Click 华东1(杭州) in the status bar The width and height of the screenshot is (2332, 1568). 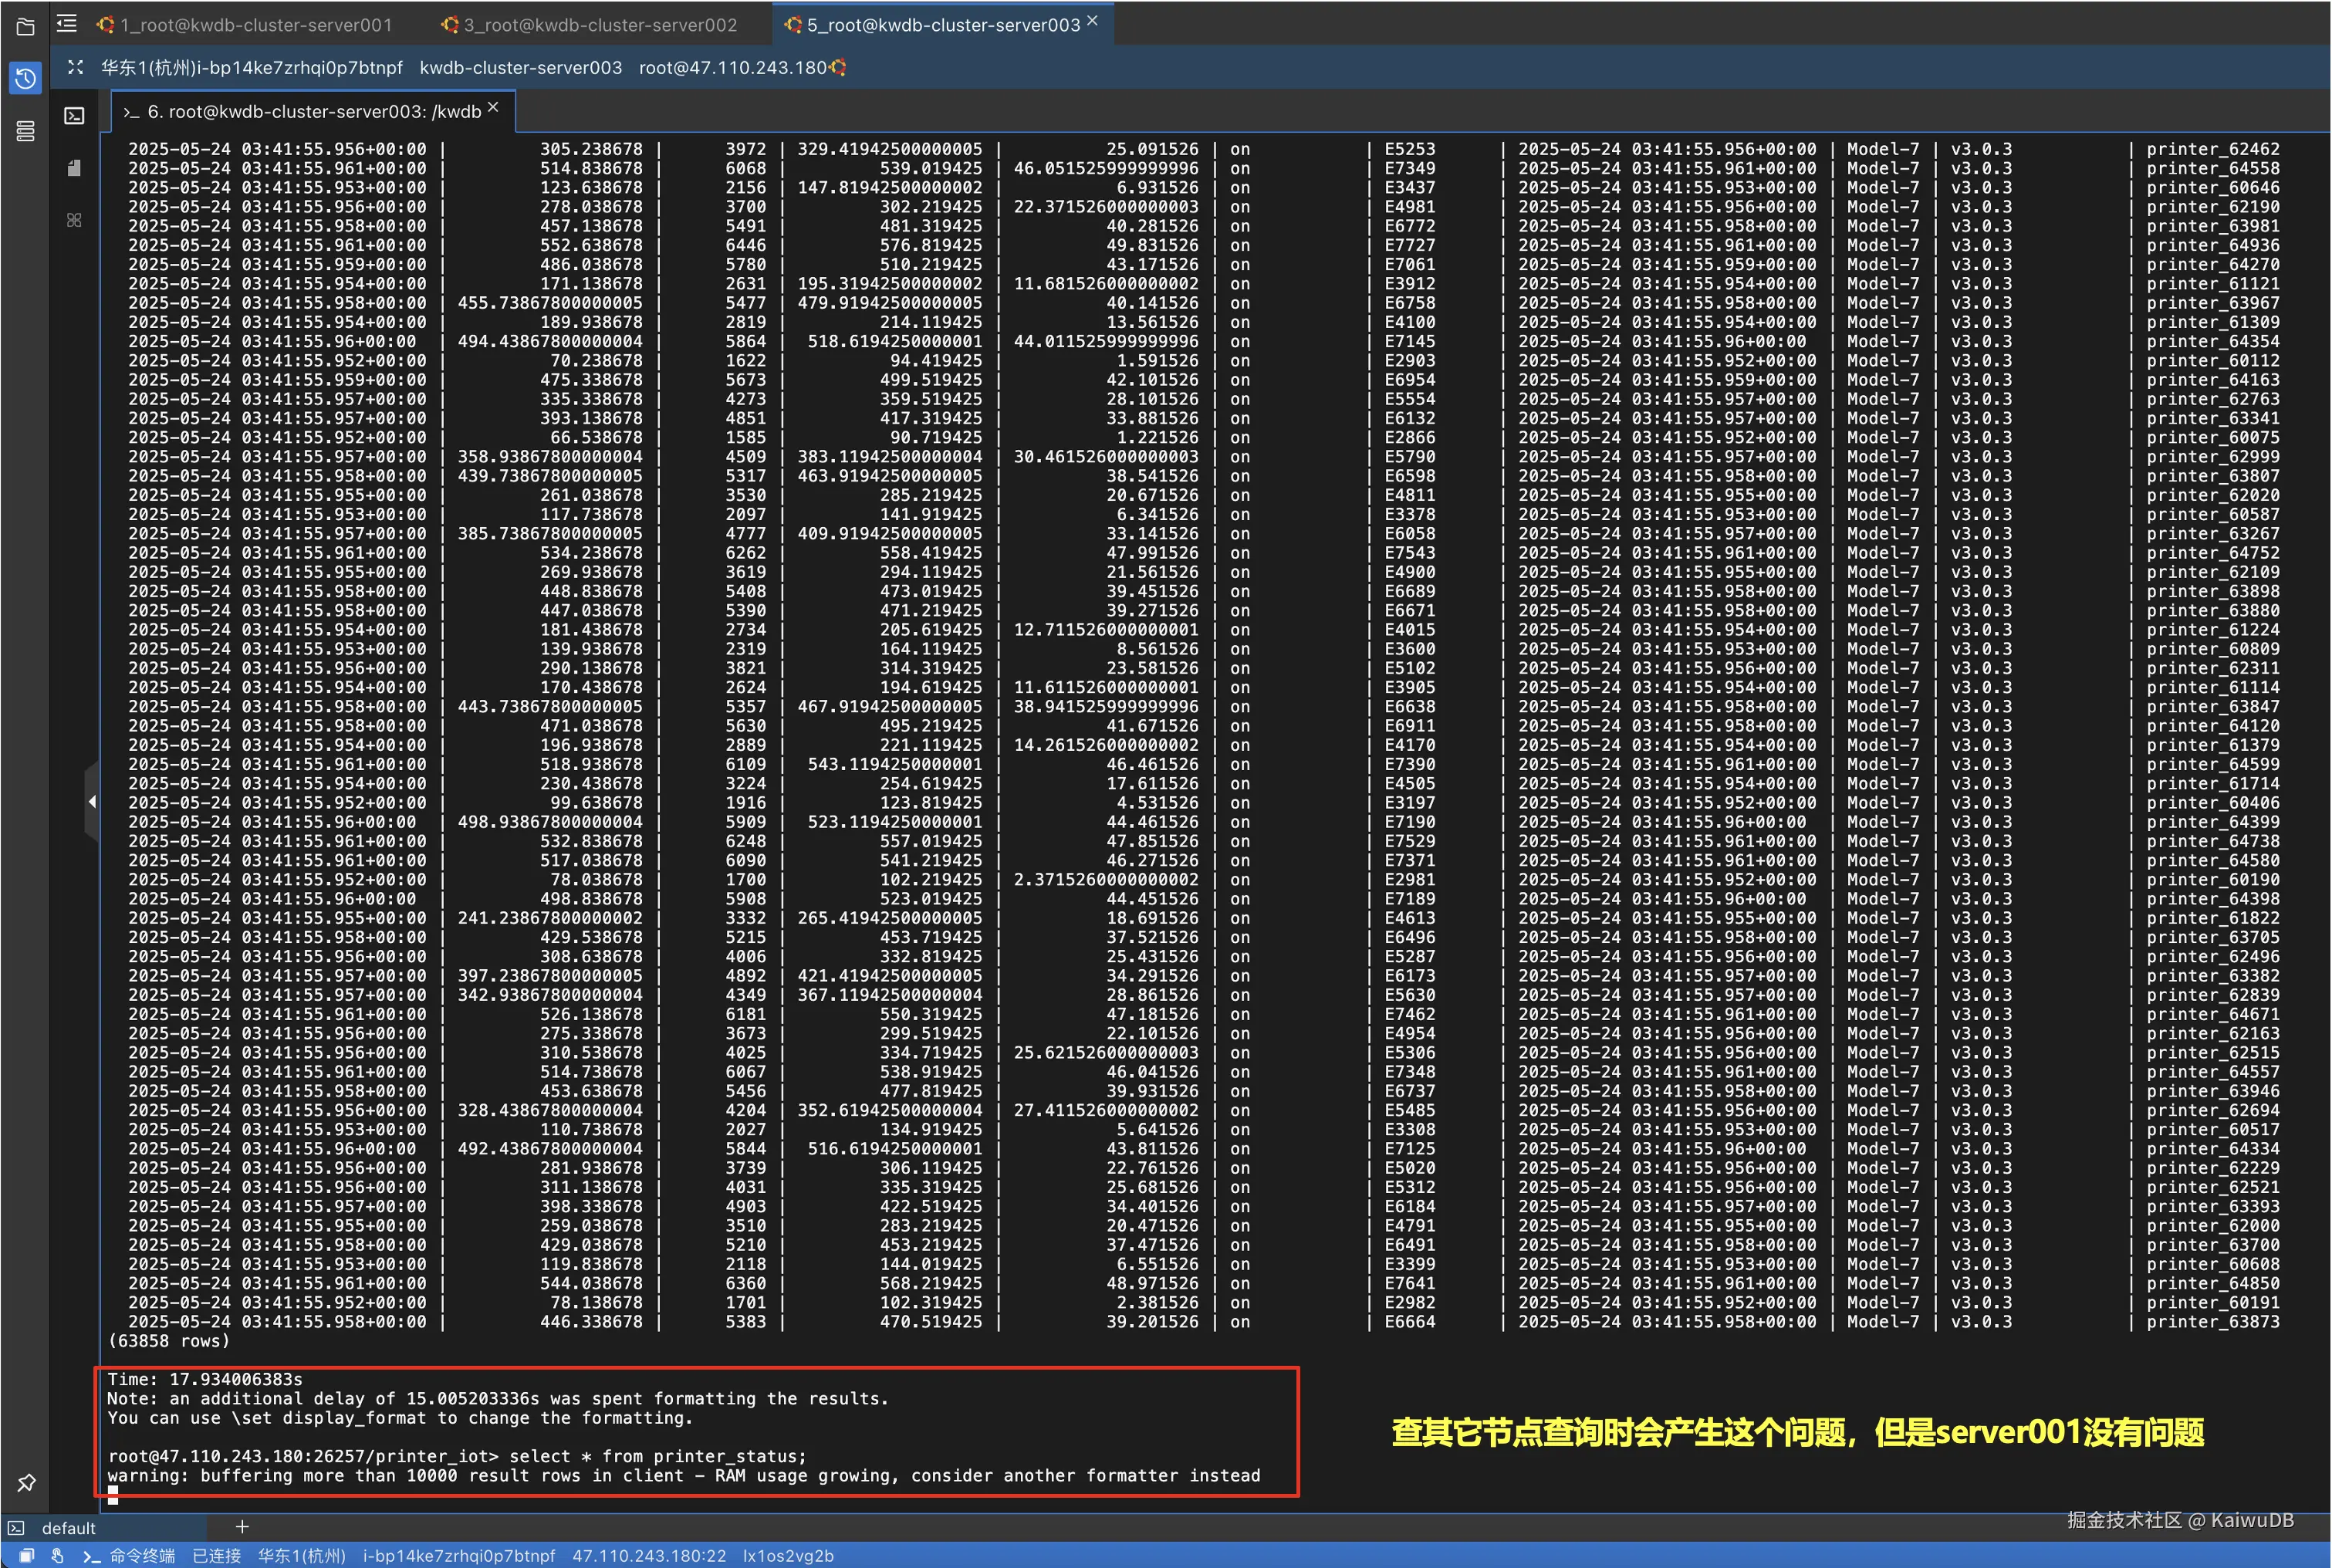[301, 1555]
